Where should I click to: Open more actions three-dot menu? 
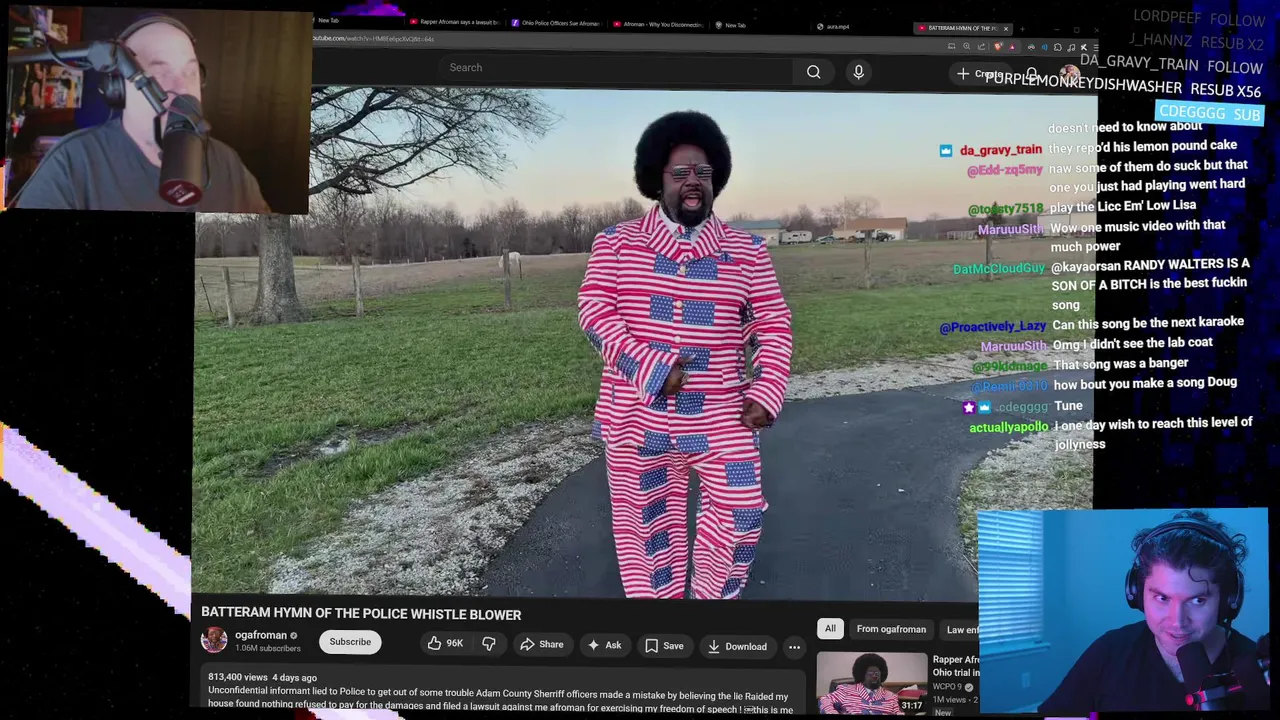point(794,647)
